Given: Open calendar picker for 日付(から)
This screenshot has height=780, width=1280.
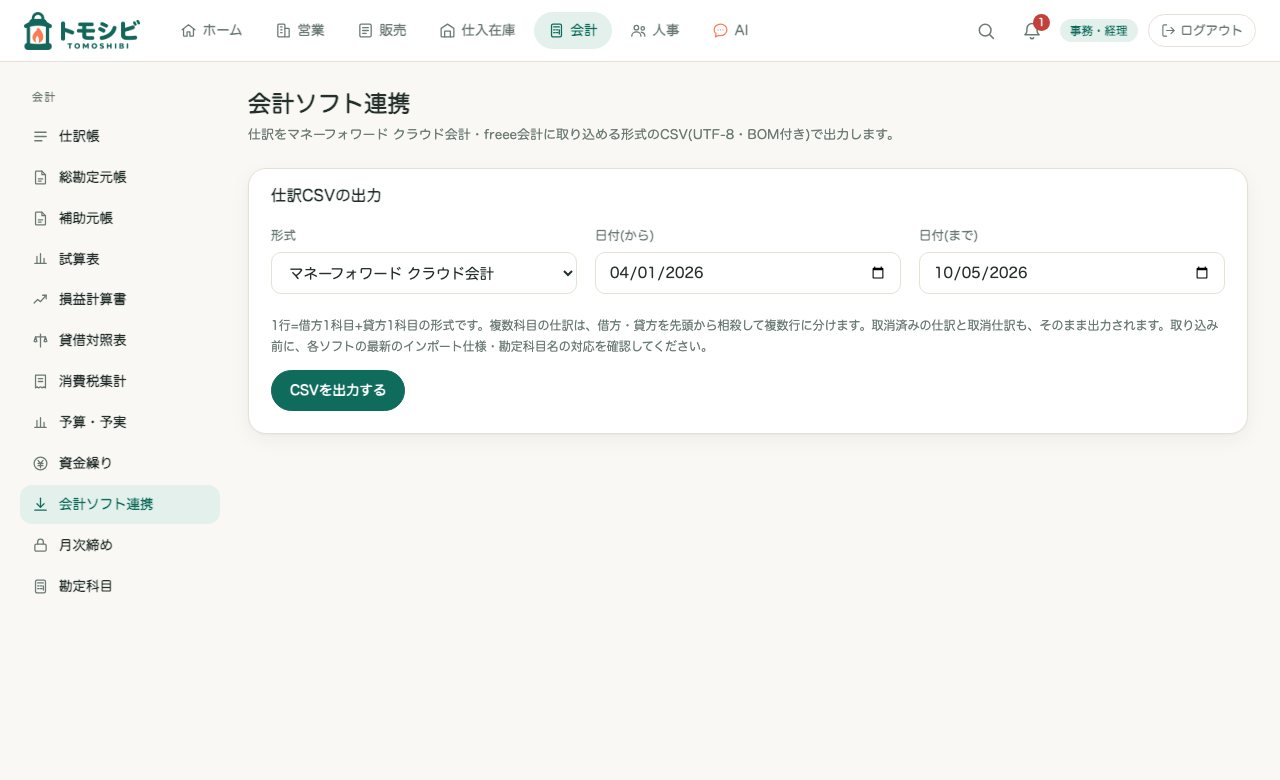Looking at the screenshot, I should coord(878,273).
